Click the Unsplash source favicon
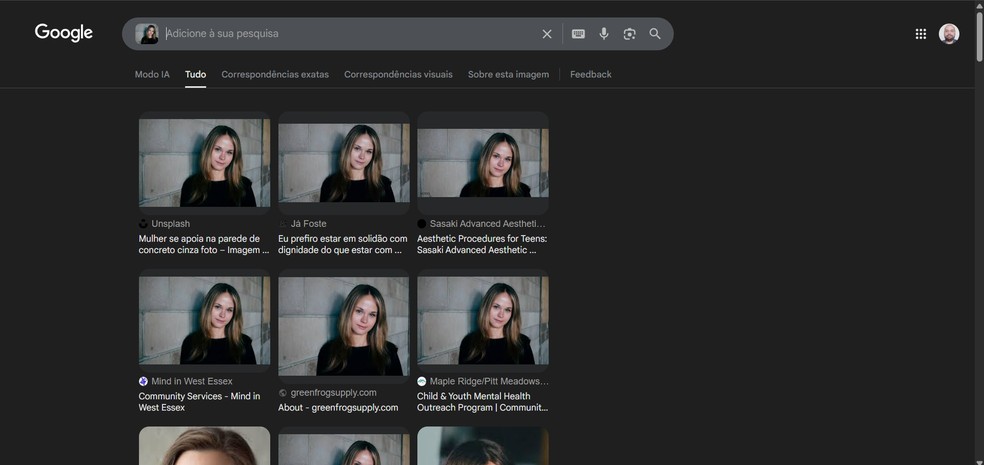Screen dimensions: 984x465 click(143, 224)
